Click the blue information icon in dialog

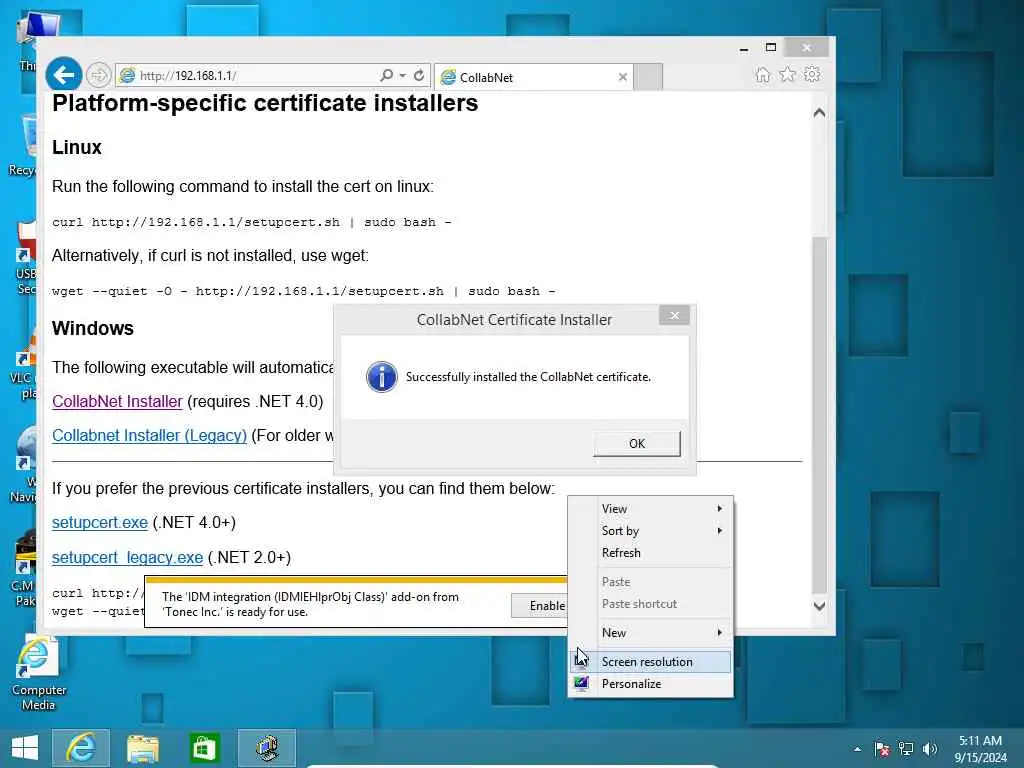(381, 377)
